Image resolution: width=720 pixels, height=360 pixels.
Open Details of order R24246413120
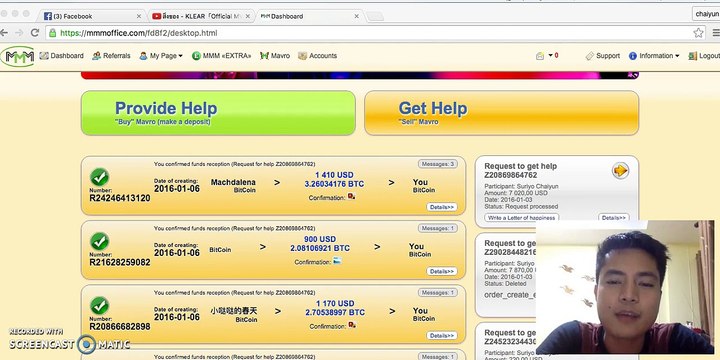(x=442, y=207)
